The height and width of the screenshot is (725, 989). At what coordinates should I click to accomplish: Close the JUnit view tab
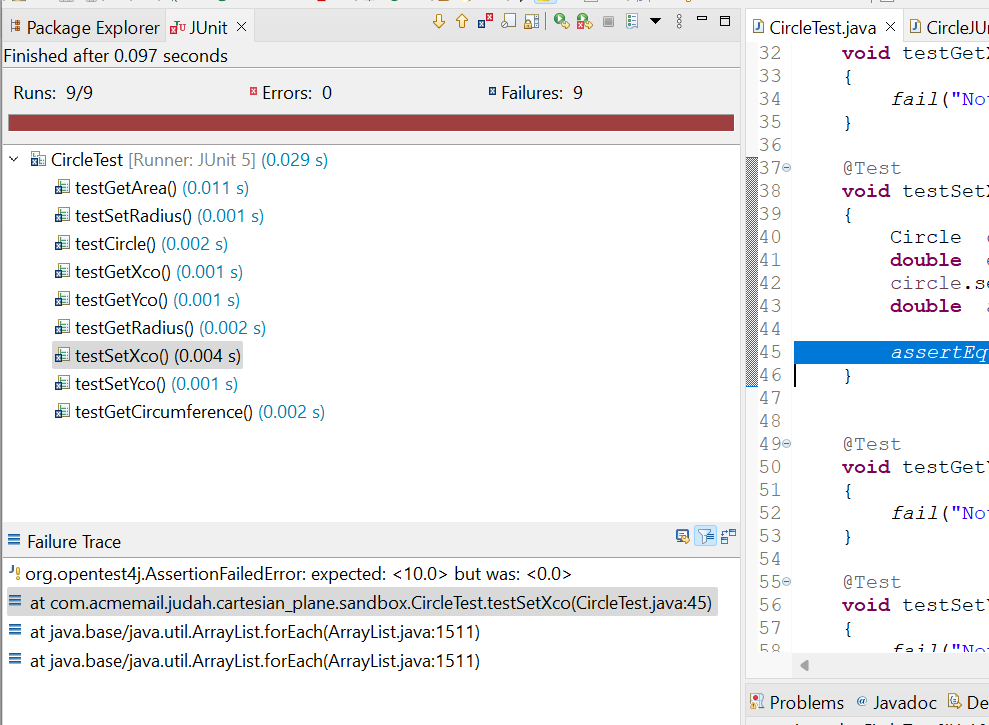tap(241, 27)
